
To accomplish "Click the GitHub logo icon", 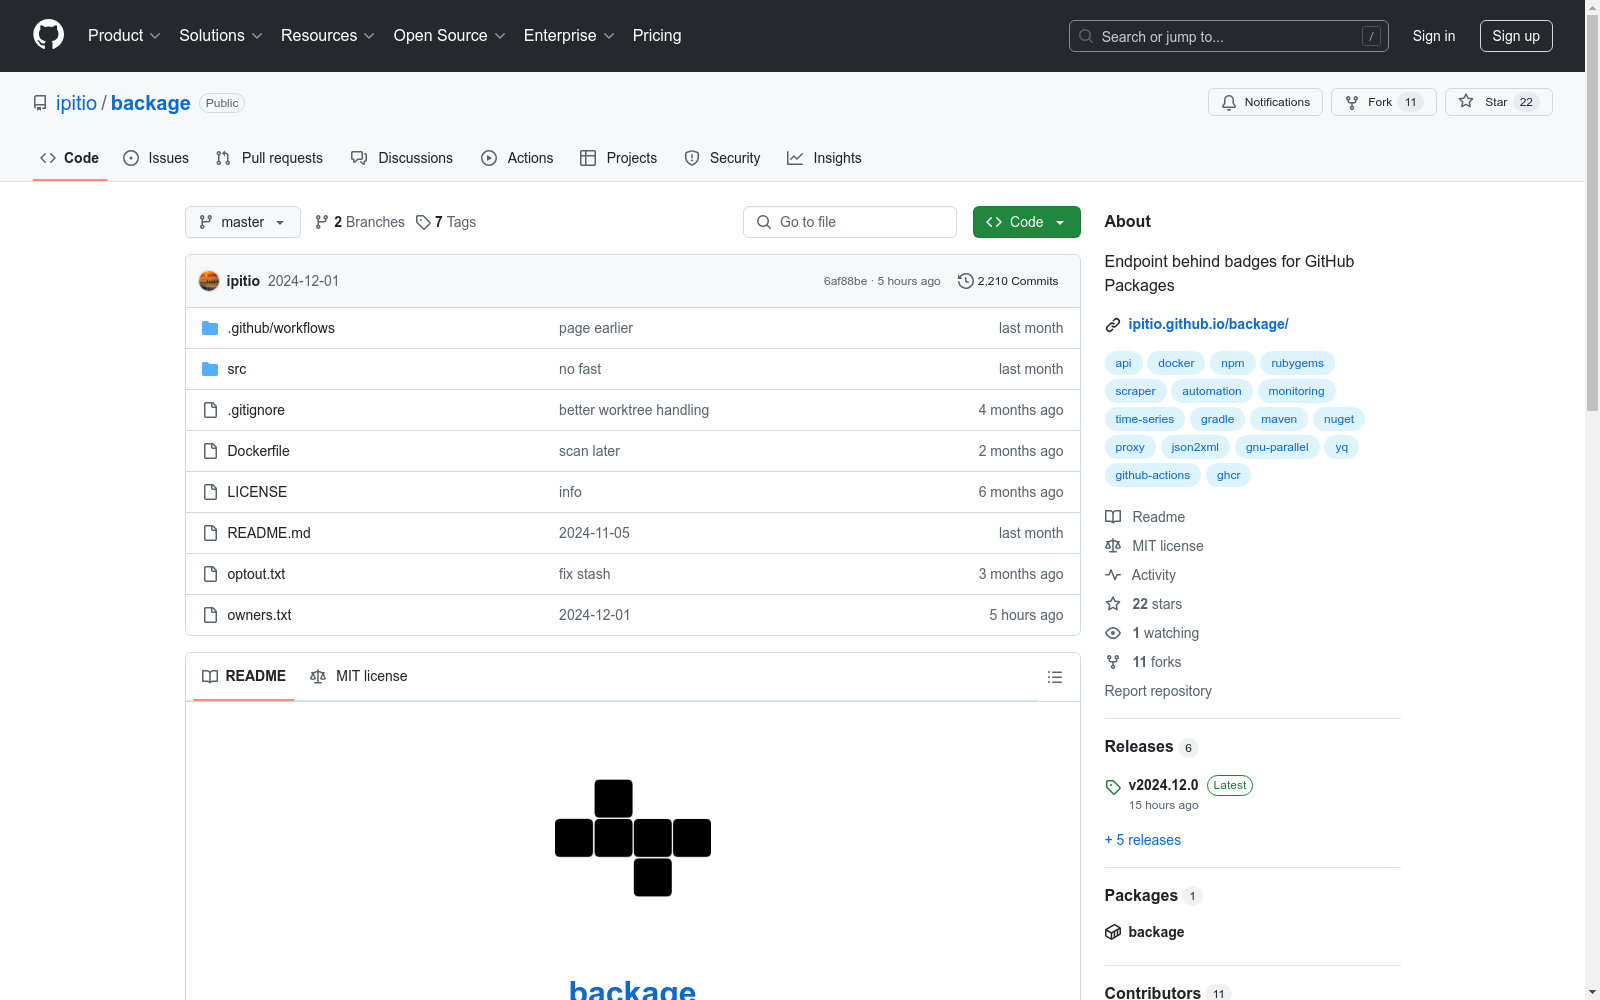I will coord(48,35).
